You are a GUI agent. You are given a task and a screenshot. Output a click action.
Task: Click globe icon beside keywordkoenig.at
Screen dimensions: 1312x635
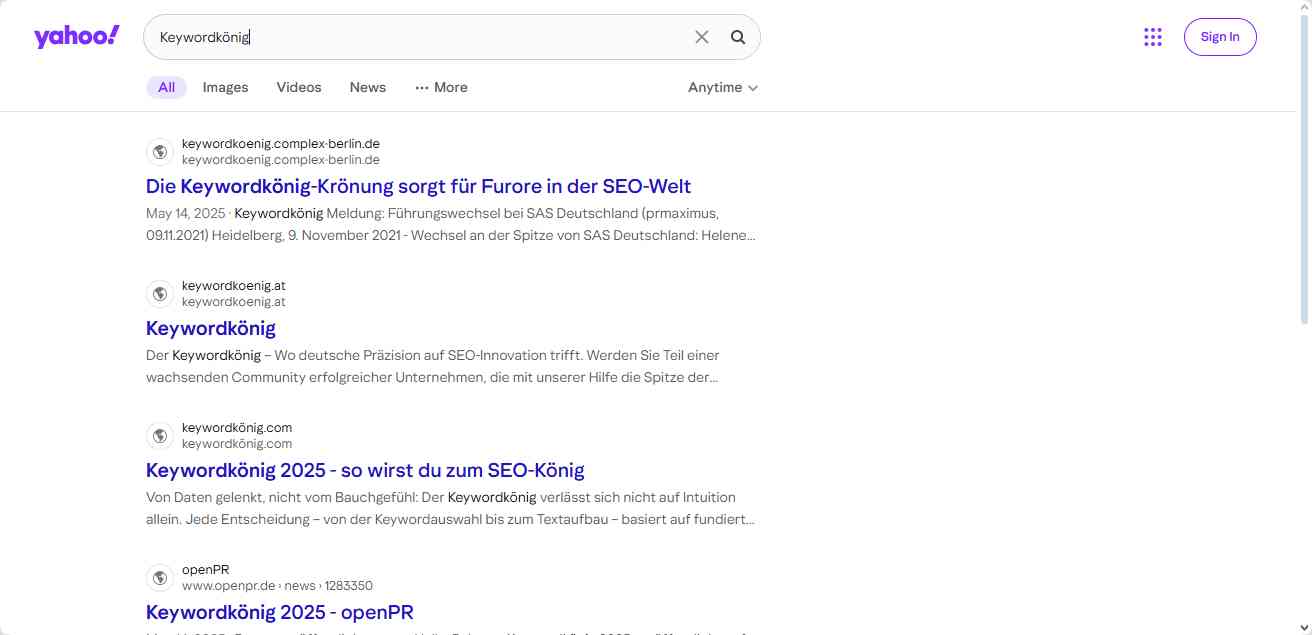(x=159, y=294)
